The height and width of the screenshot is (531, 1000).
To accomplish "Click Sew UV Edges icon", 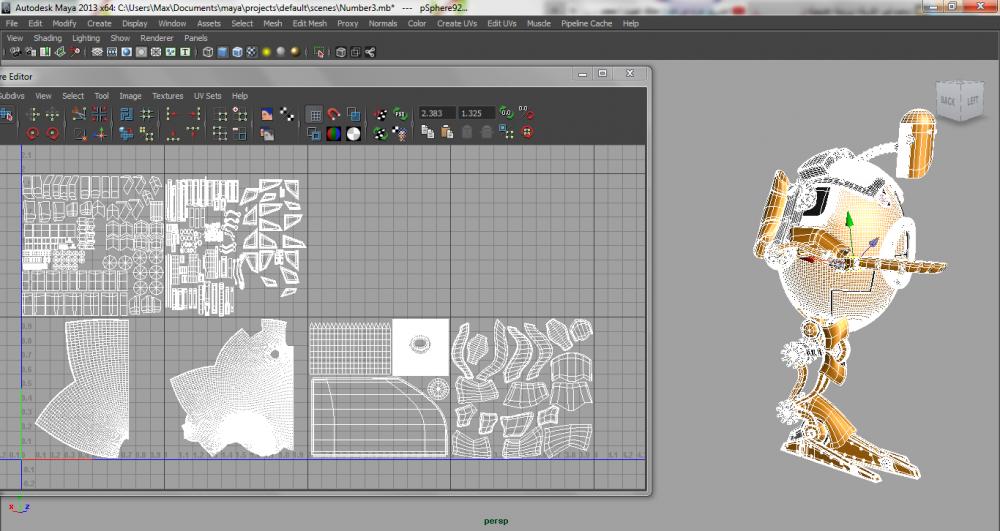I will click(x=79, y=133).
